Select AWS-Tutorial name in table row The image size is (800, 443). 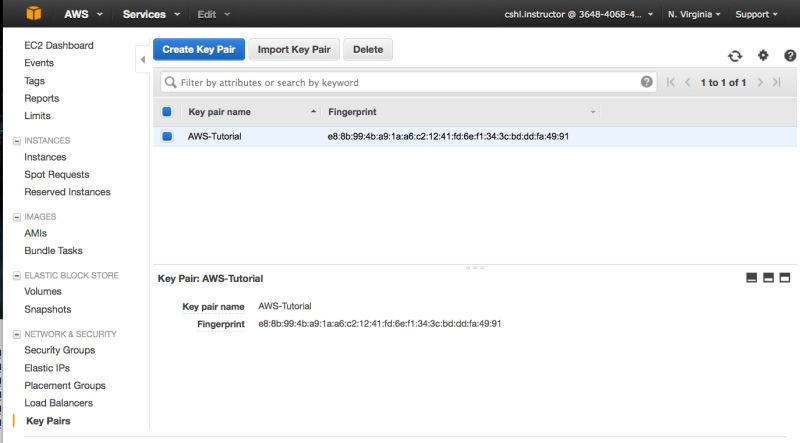[214, 136]
